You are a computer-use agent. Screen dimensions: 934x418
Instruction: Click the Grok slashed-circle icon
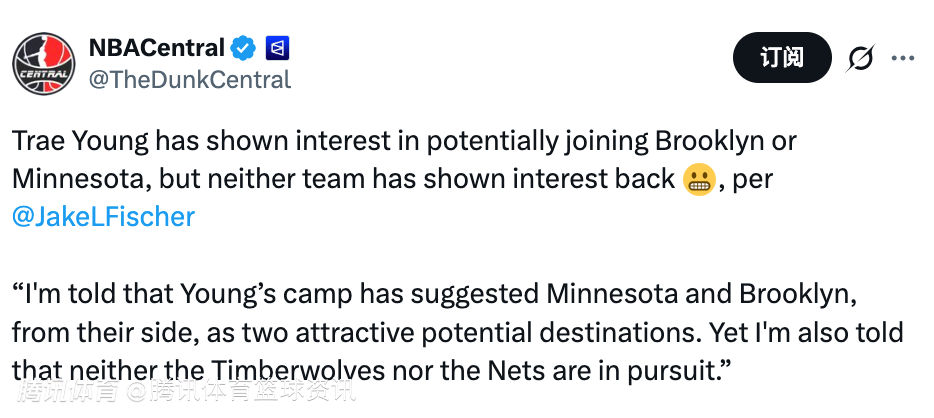(859, 58)
